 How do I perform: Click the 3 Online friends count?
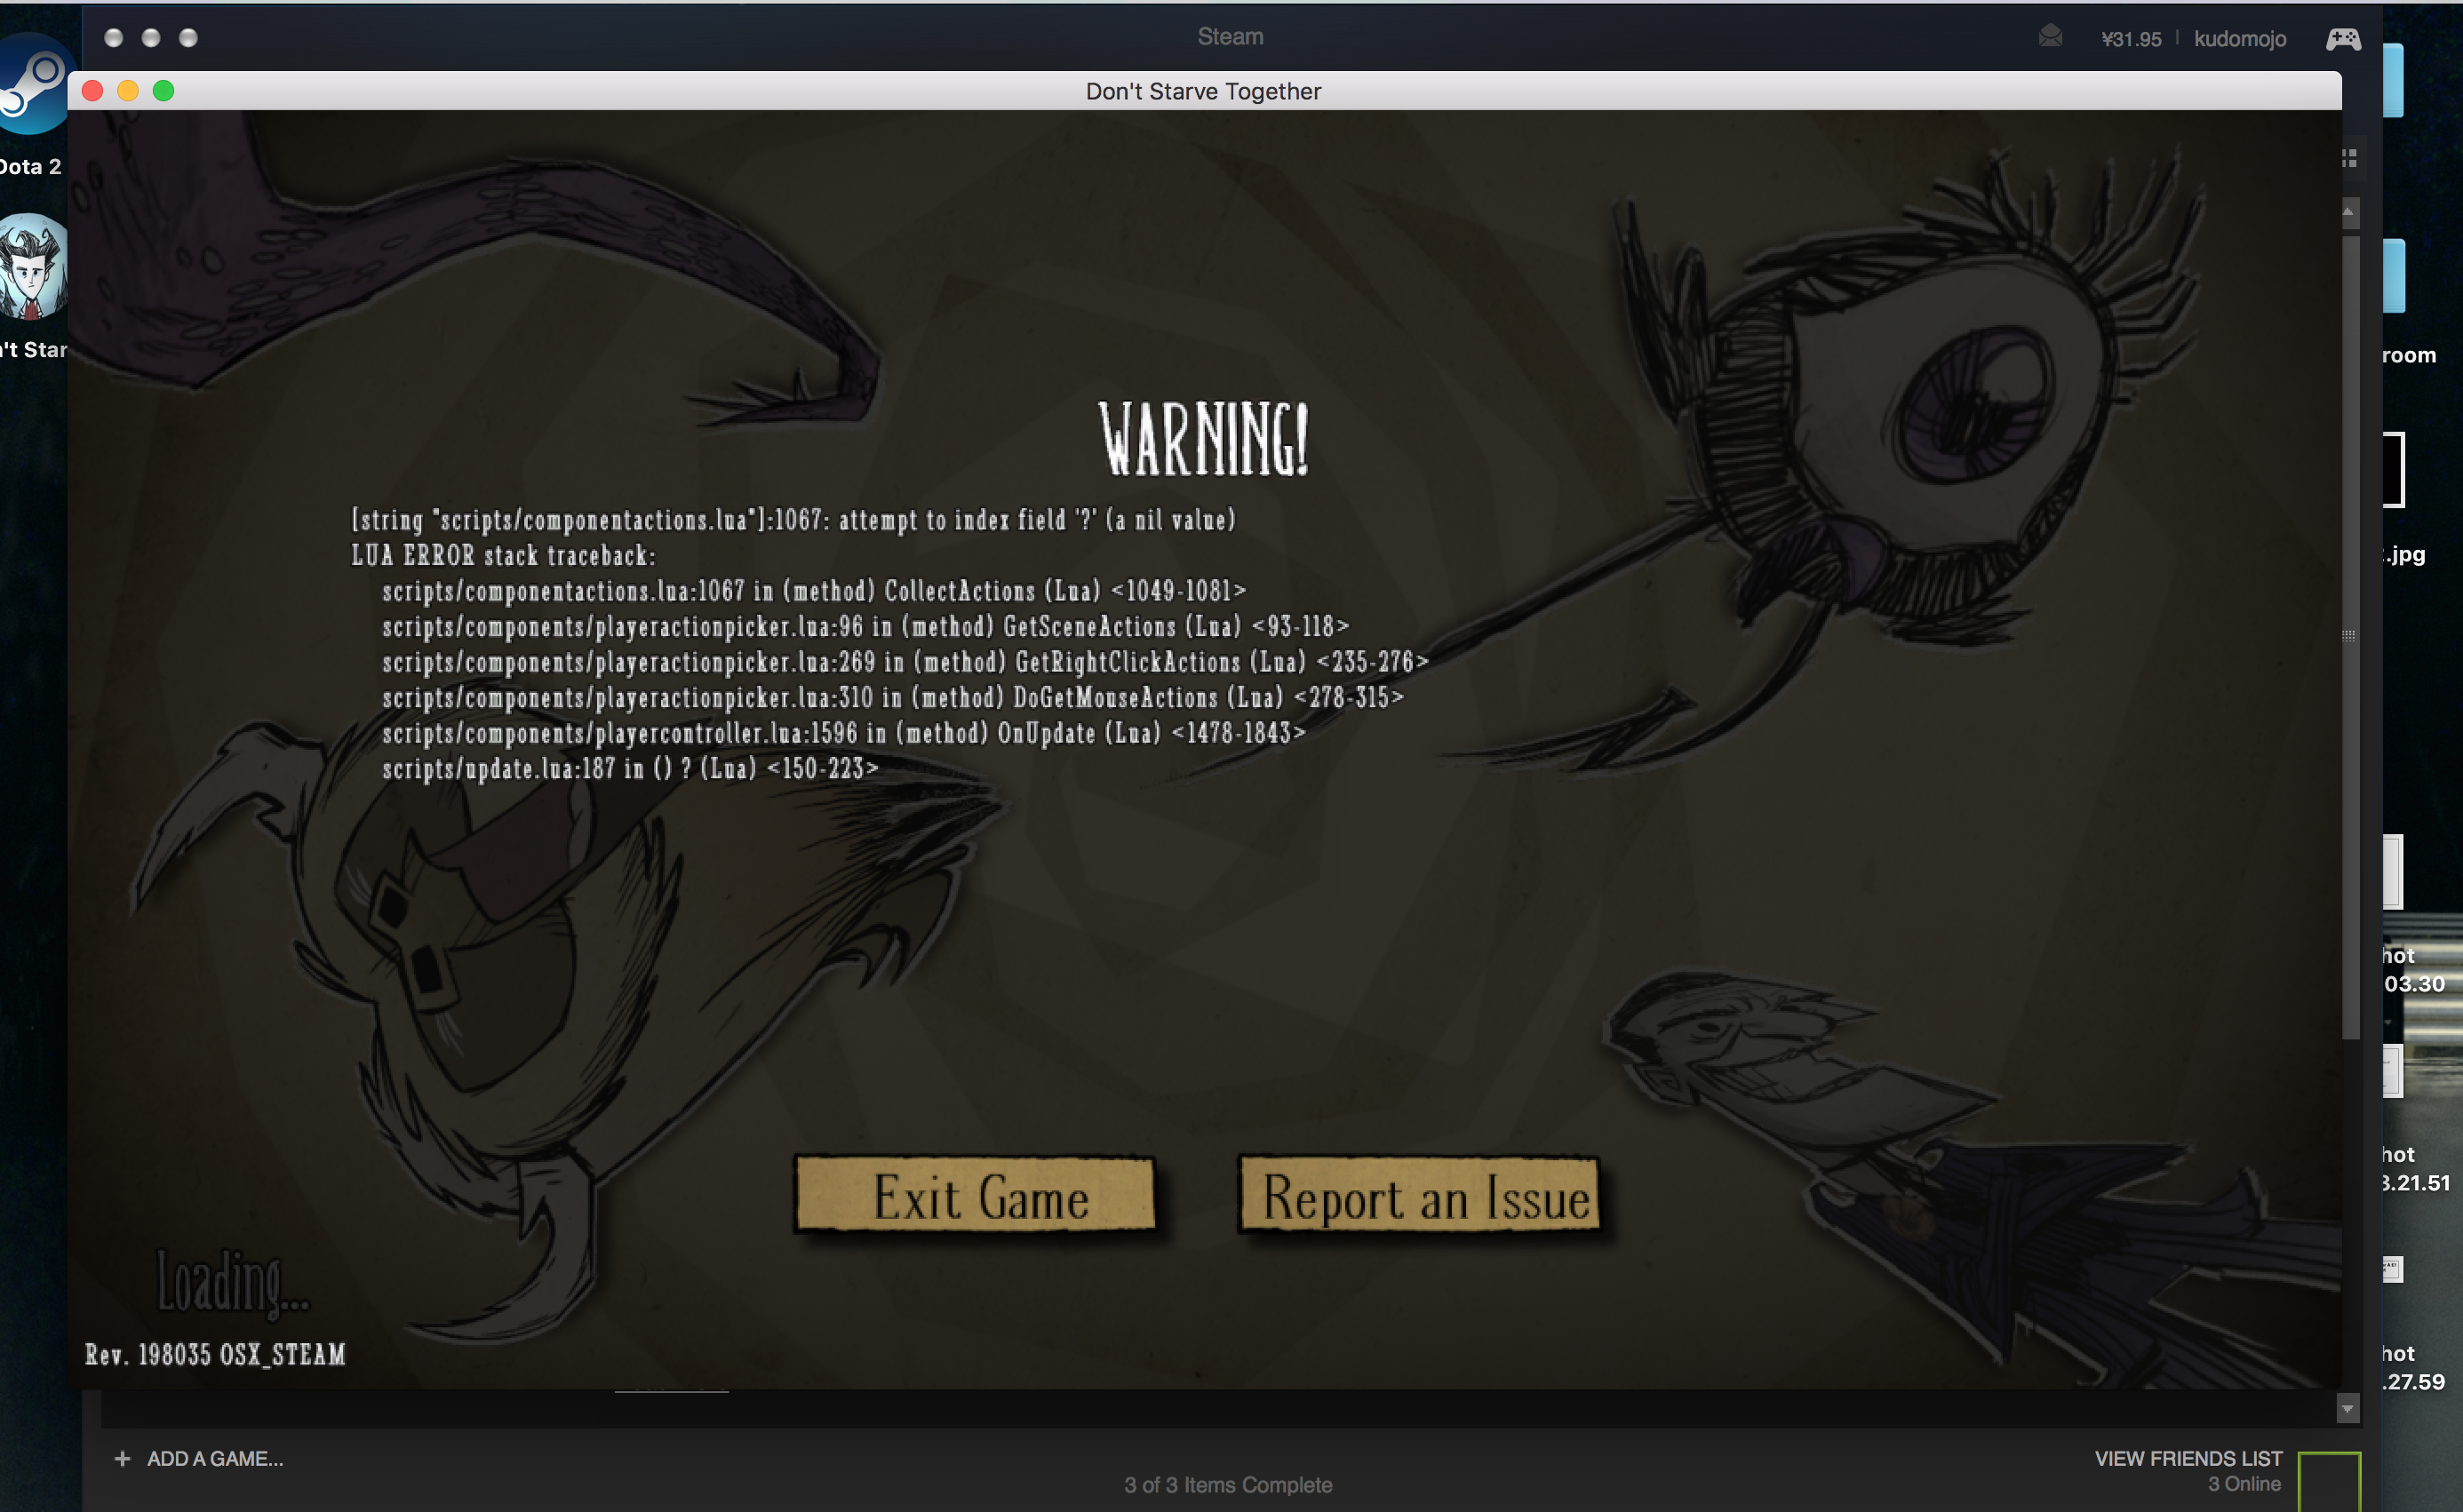[x=2244, y=1484]
